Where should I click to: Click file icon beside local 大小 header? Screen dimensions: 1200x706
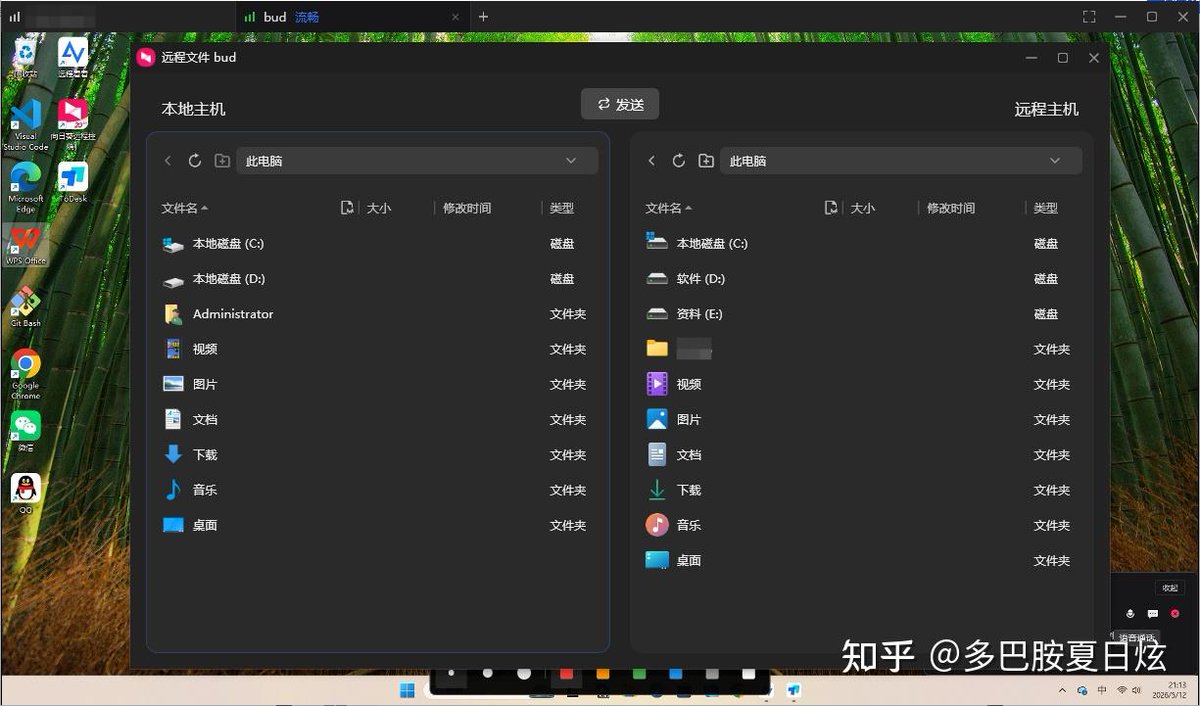click(x=347, y=208)
